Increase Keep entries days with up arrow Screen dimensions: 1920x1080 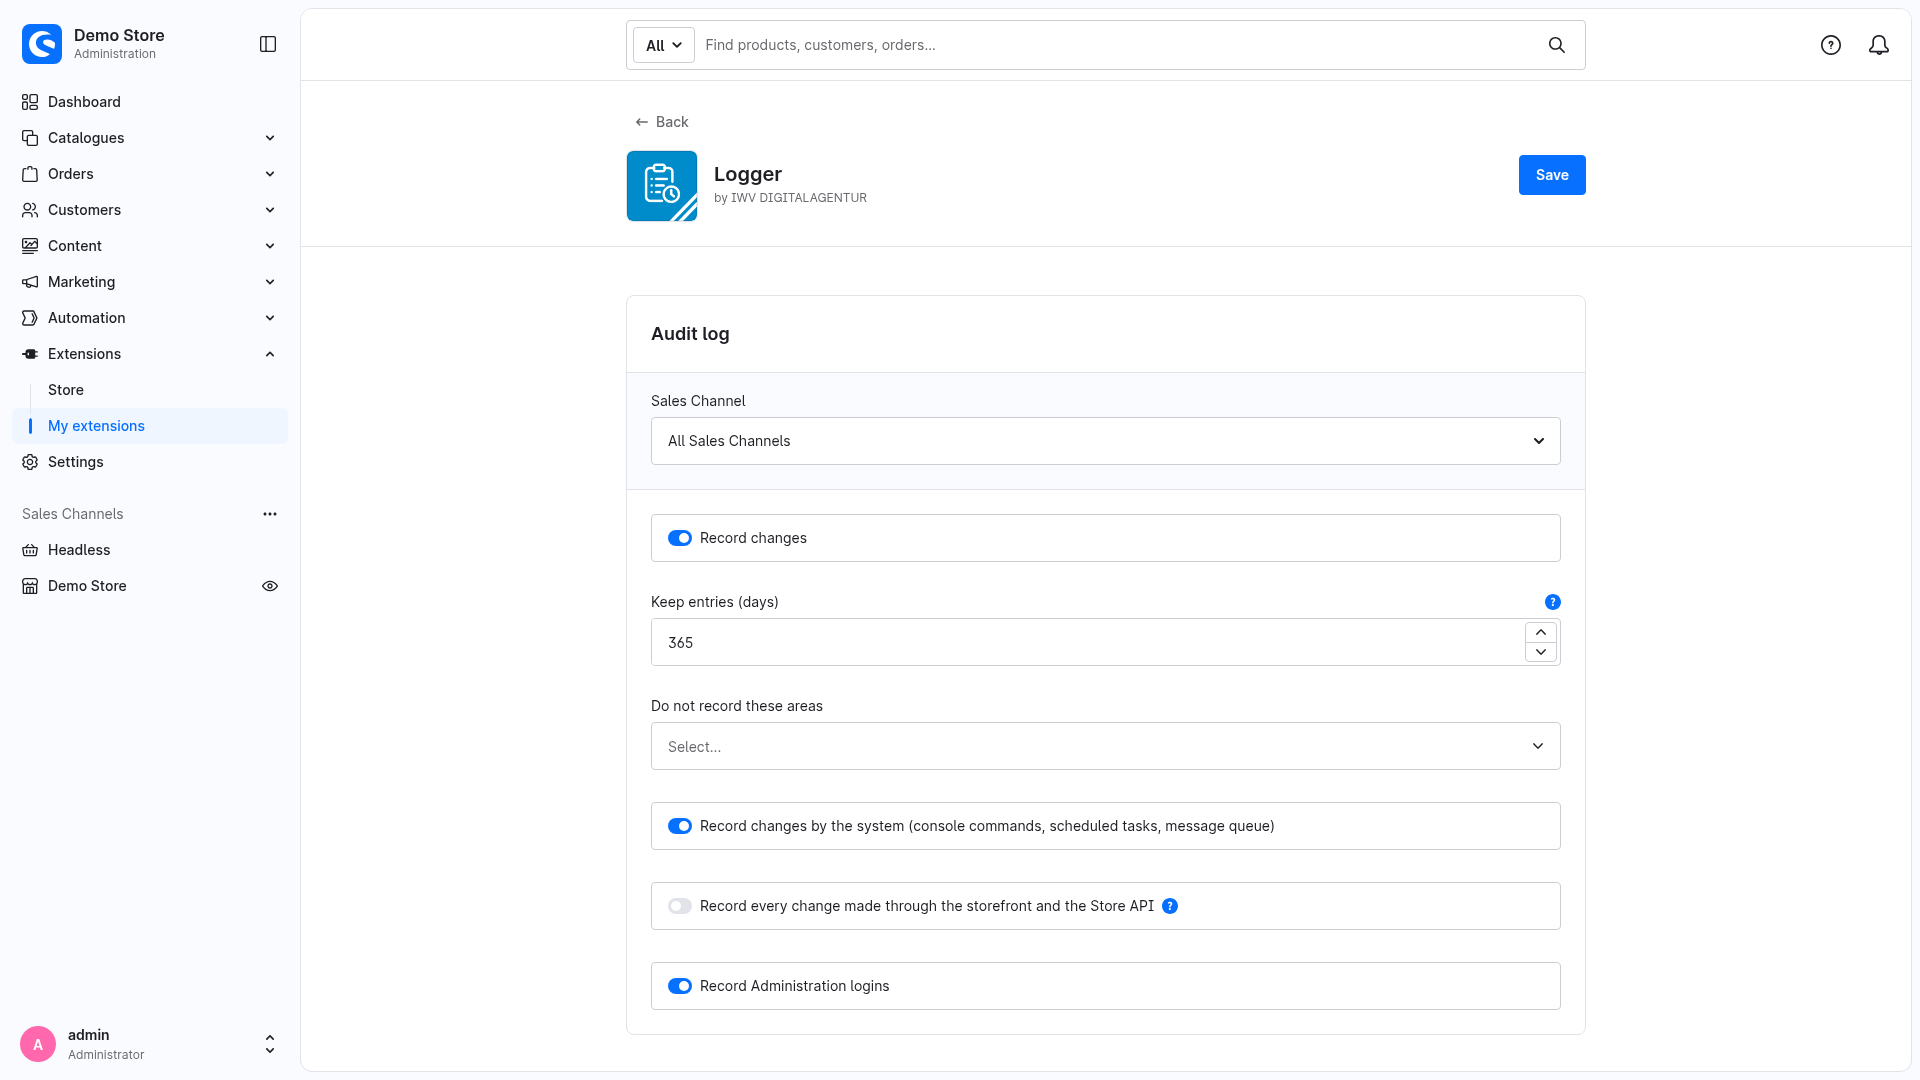pos(1541,632)
